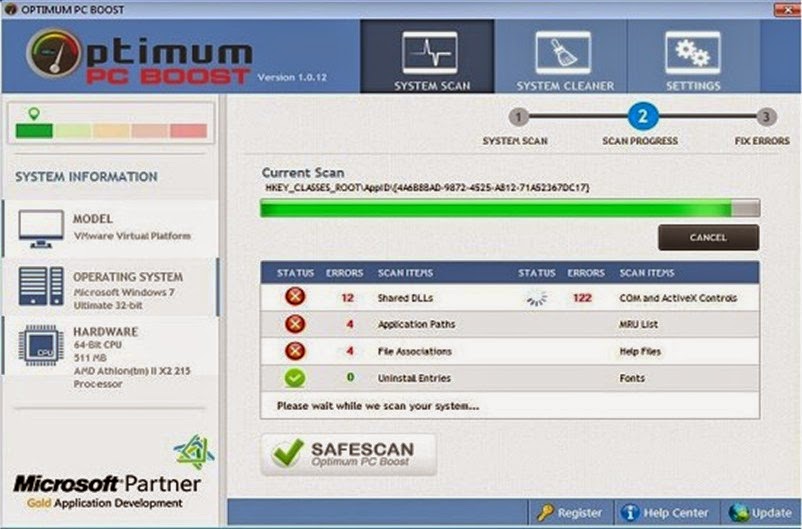The height and width of the screenshot is (529, 802).
Task: Click the scan progress bar
Action: click(x=509, y=208)
